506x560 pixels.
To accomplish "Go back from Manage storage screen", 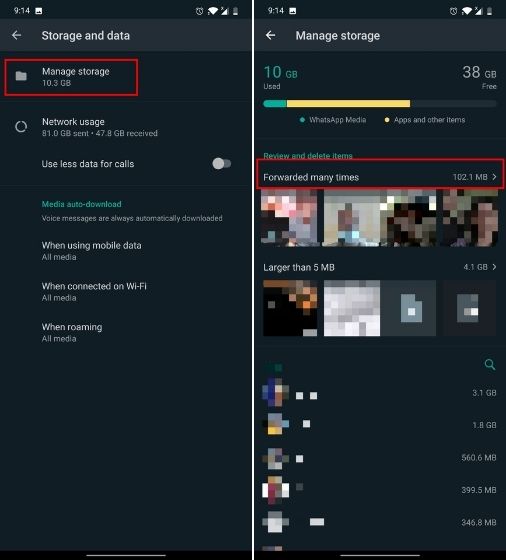I will [270, 35].
